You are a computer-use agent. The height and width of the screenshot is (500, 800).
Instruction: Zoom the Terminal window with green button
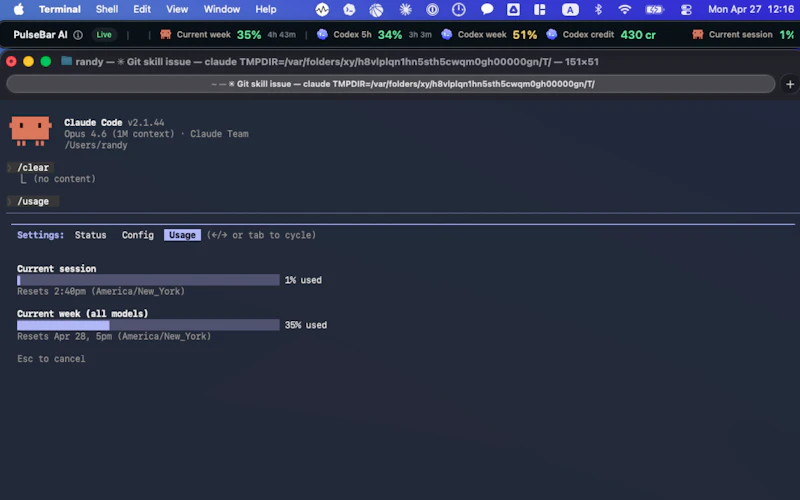45,61
